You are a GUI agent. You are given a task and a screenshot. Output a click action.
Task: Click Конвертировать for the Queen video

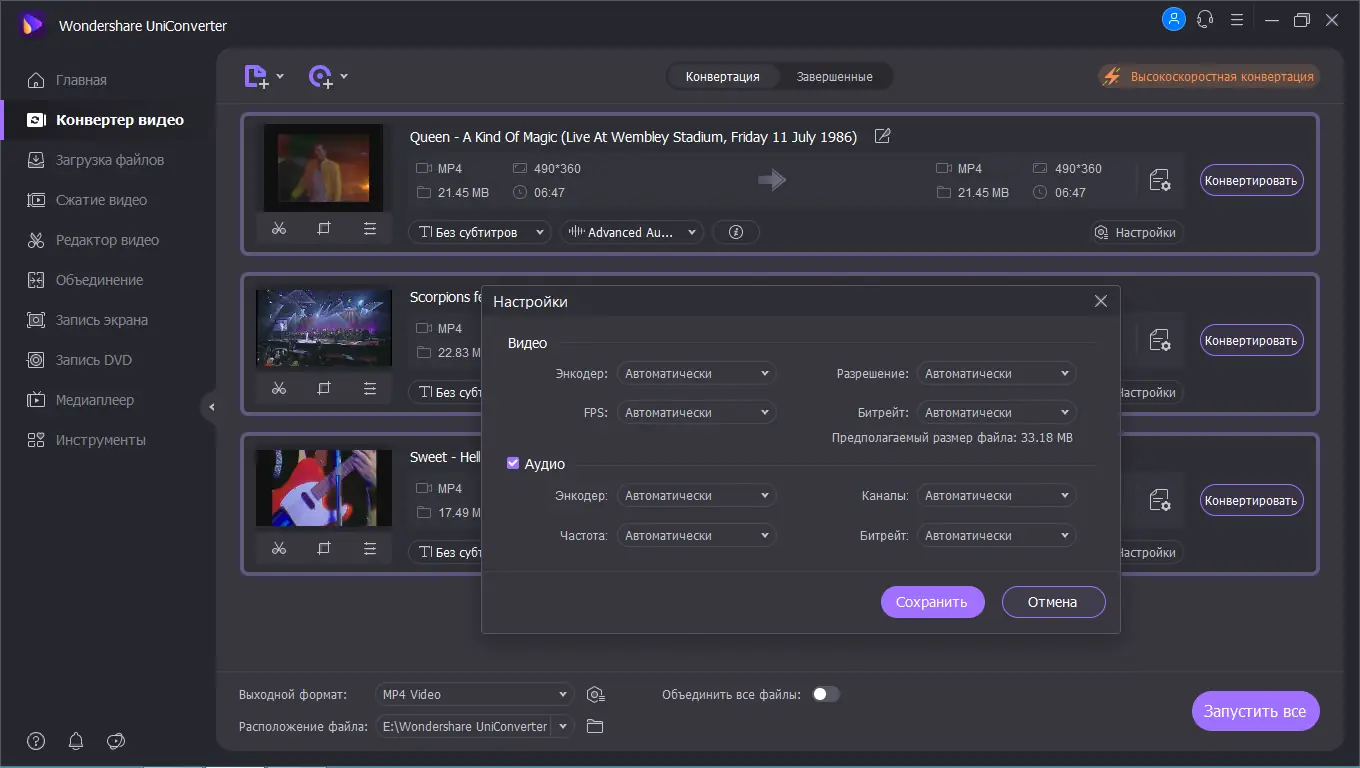click(x=1251, y=180)
